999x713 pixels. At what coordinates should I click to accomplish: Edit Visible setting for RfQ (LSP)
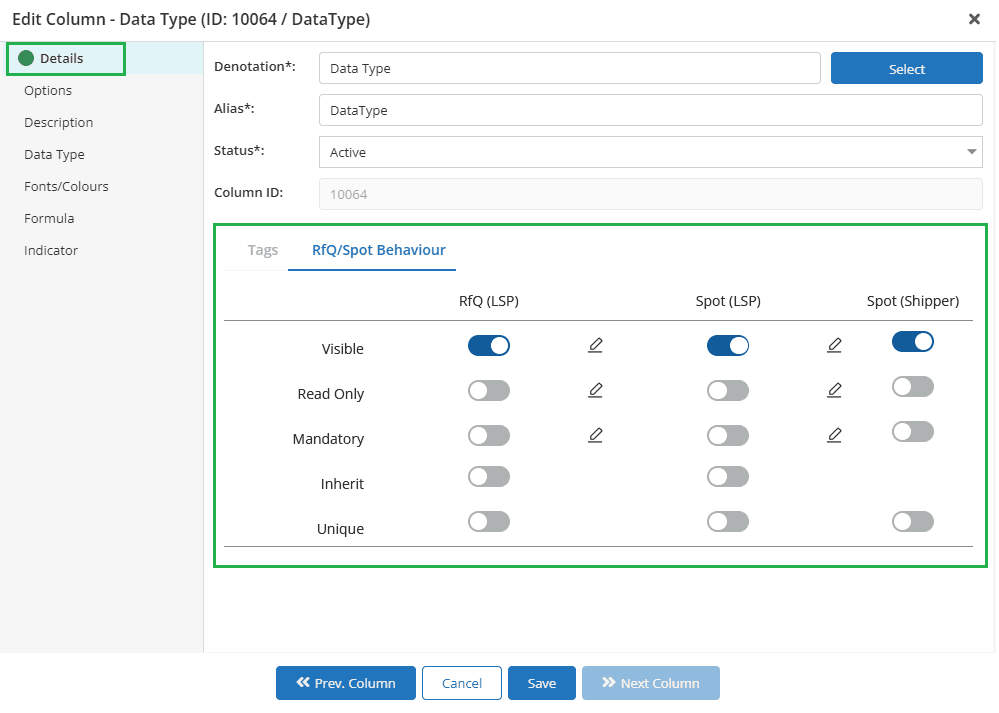595,345
